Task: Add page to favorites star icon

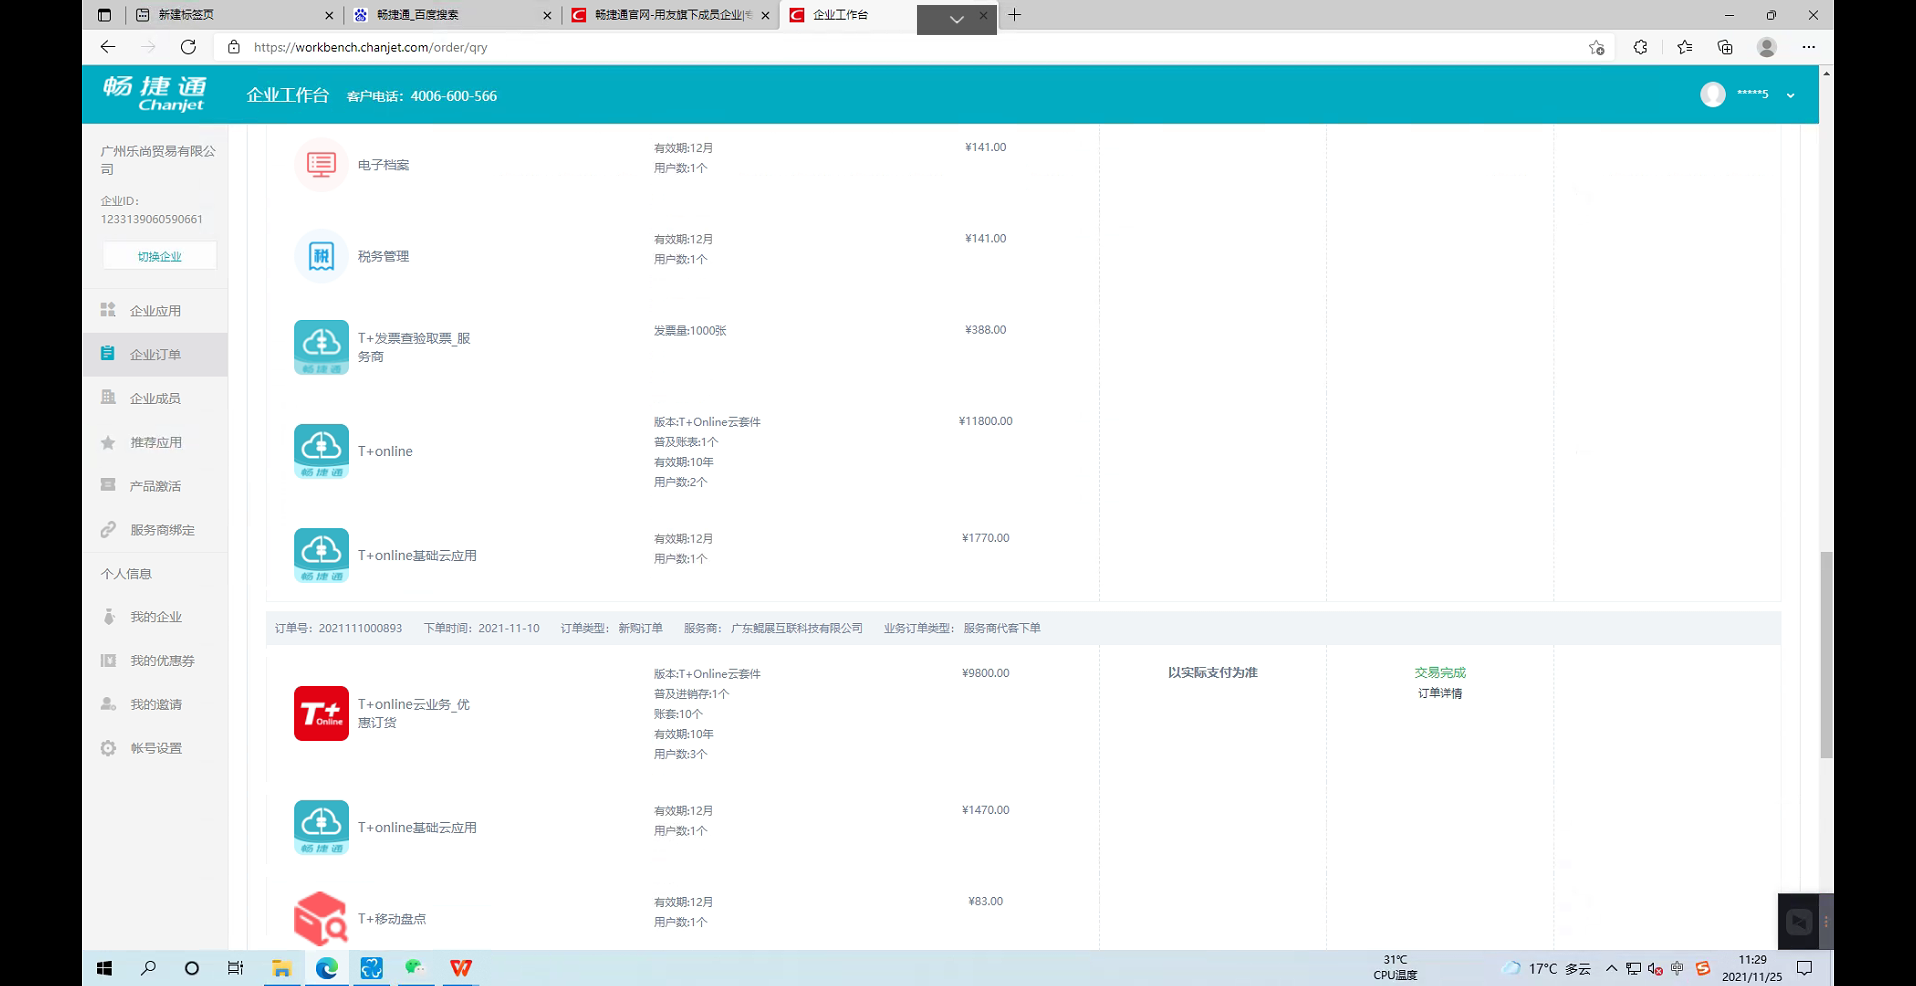Action: [x=1596, y=47]
